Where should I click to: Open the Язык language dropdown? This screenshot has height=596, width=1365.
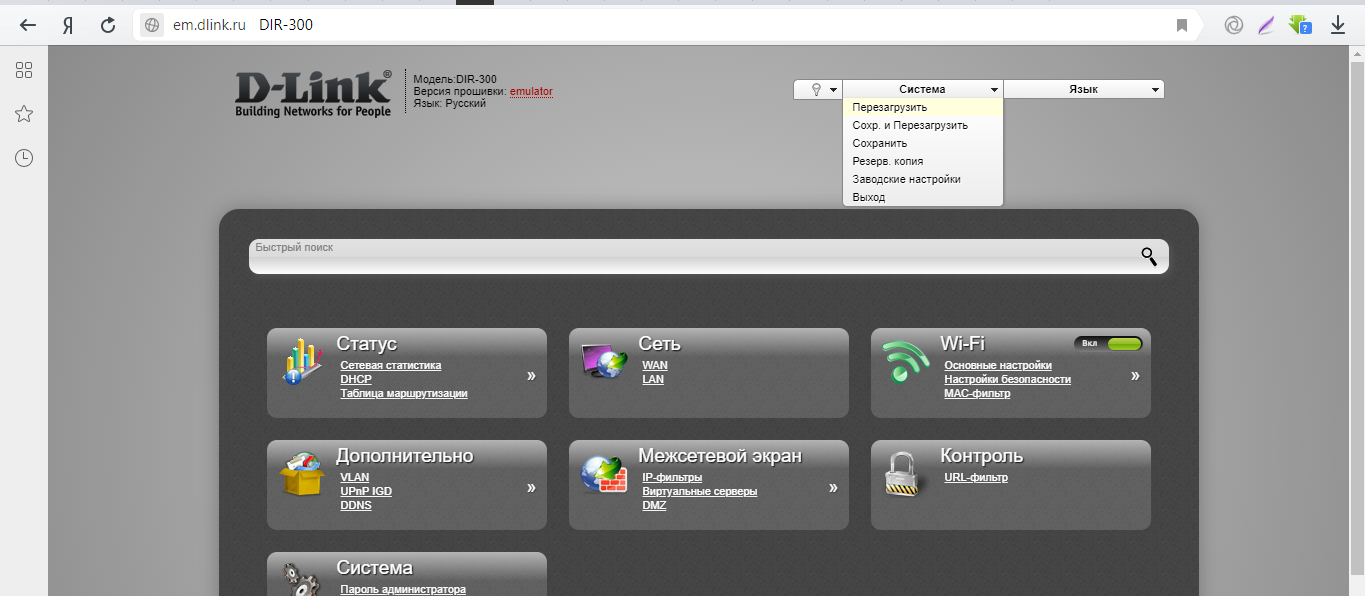tap(1084, 89)
